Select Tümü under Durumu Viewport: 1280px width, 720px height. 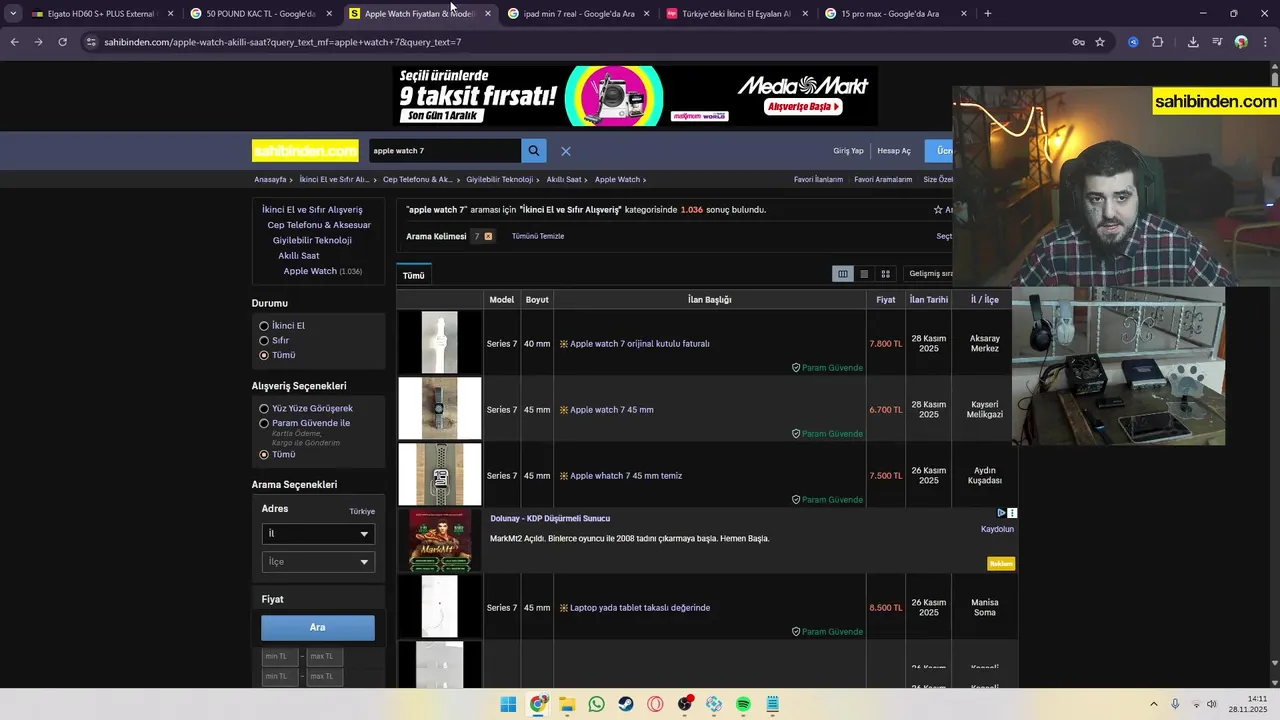tap(264, 355)
